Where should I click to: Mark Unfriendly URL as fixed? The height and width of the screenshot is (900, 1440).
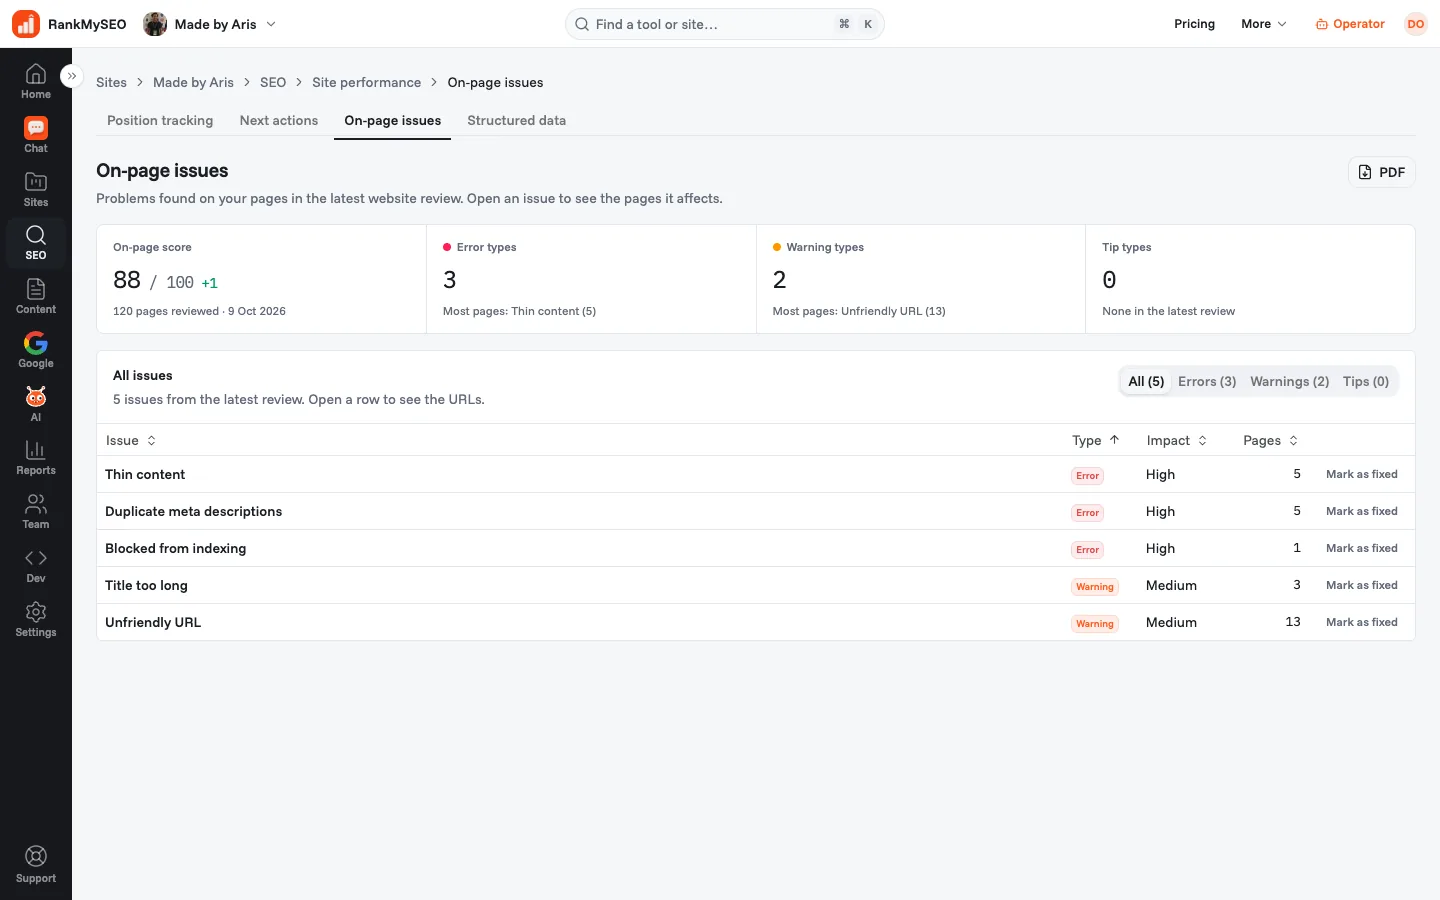(1362, 622)
